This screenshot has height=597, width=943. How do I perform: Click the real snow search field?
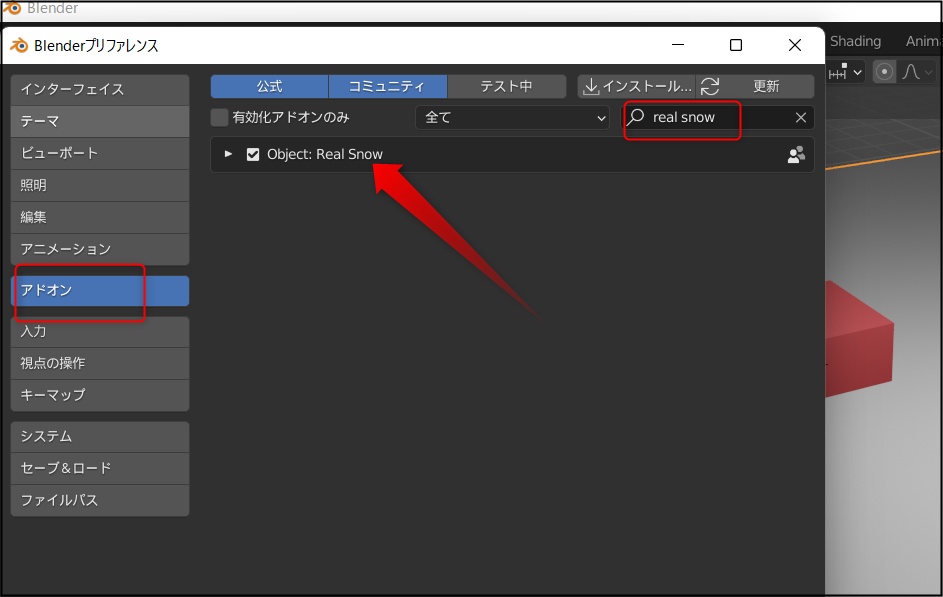(x=717, y=118)
